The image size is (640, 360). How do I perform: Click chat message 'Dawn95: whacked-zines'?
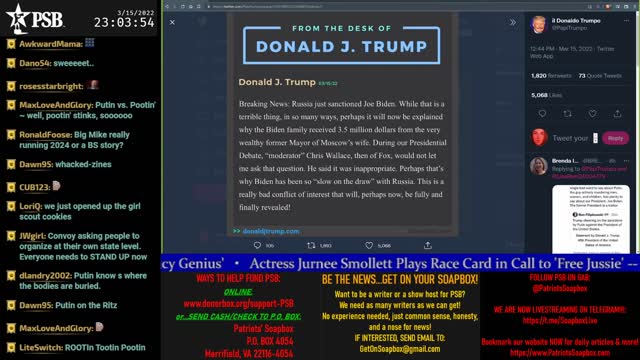[65, 164]
